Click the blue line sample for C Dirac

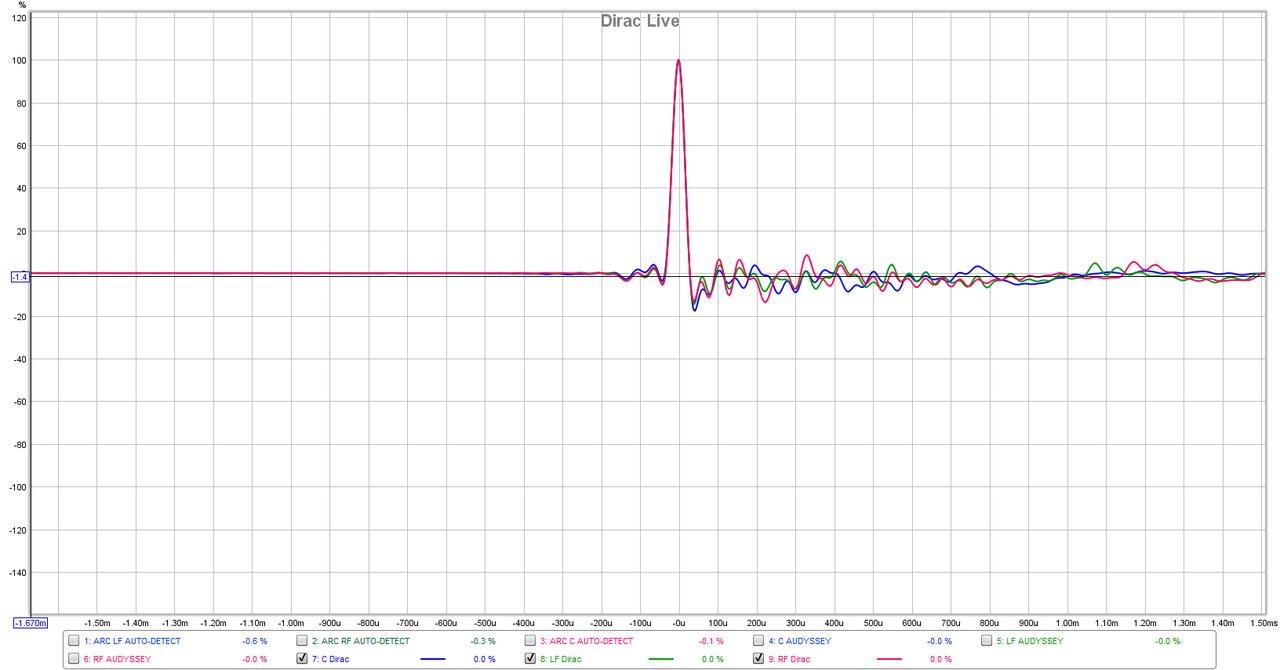(433, 659)
